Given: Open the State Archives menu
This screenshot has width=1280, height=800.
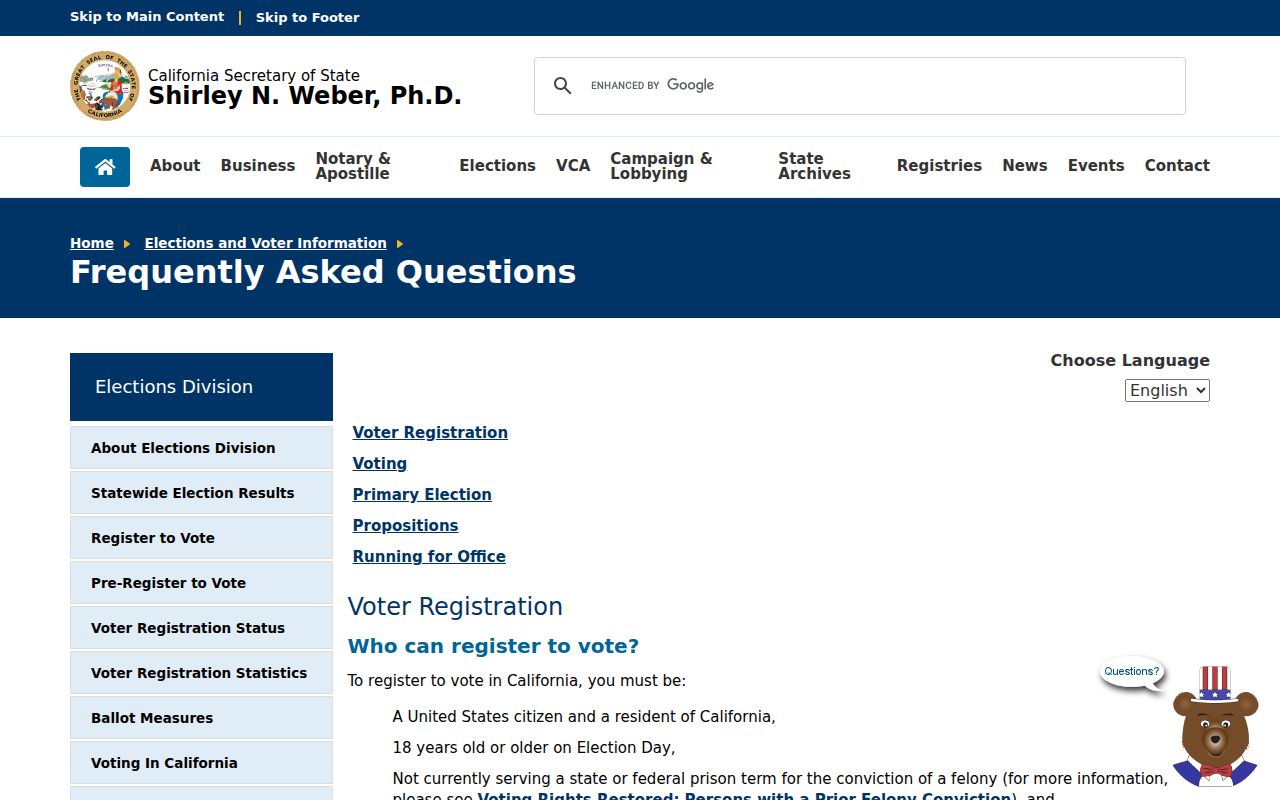Looking at the screenshot, I should click(814, 166).
